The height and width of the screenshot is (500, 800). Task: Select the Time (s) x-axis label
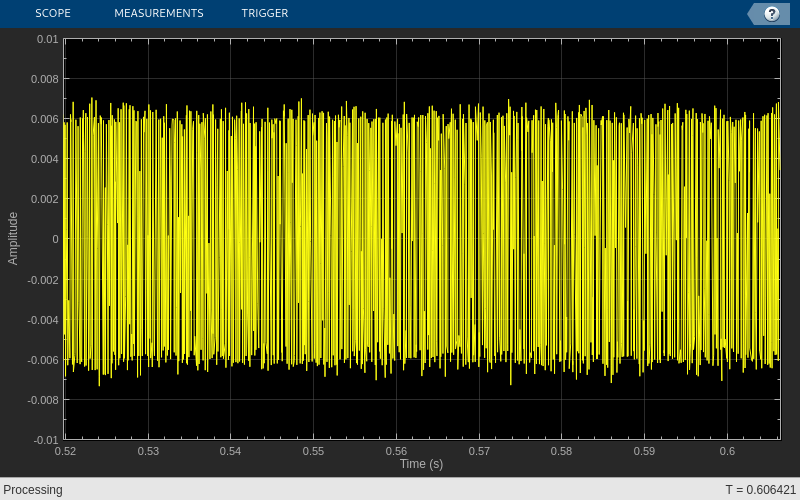tap(421, 464)
